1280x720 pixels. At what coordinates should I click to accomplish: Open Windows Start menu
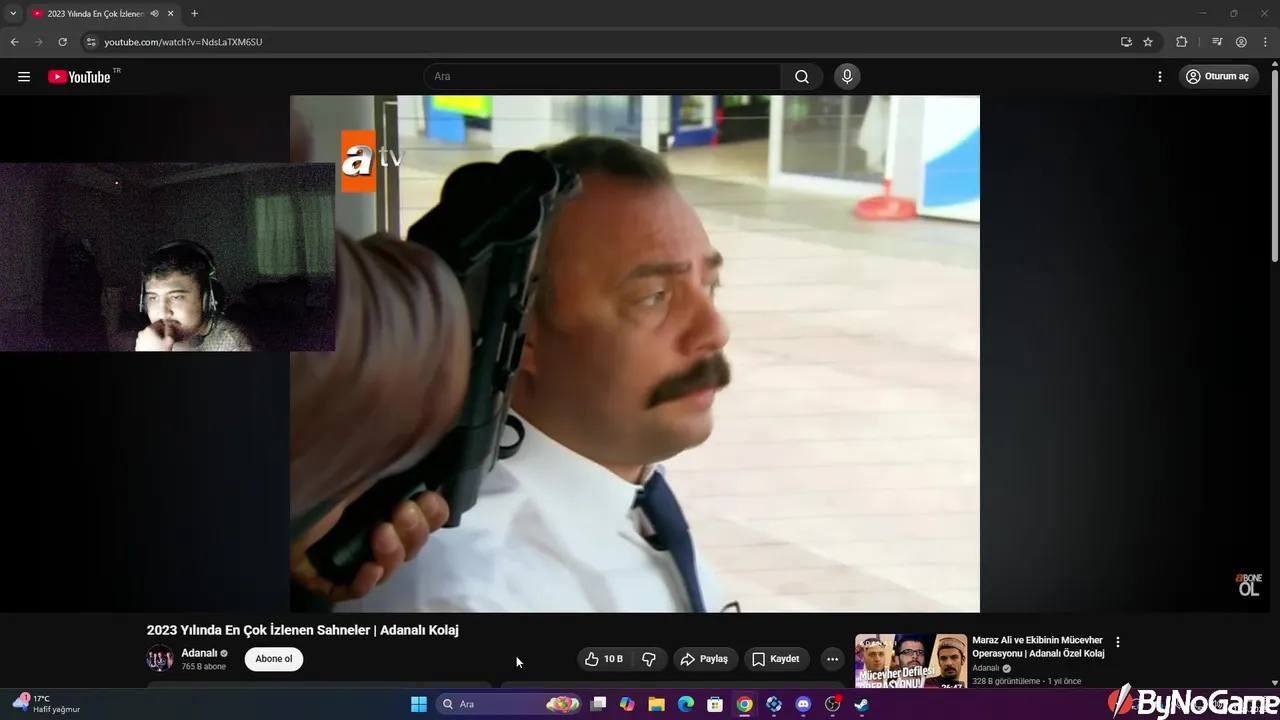tap(418, 704)
